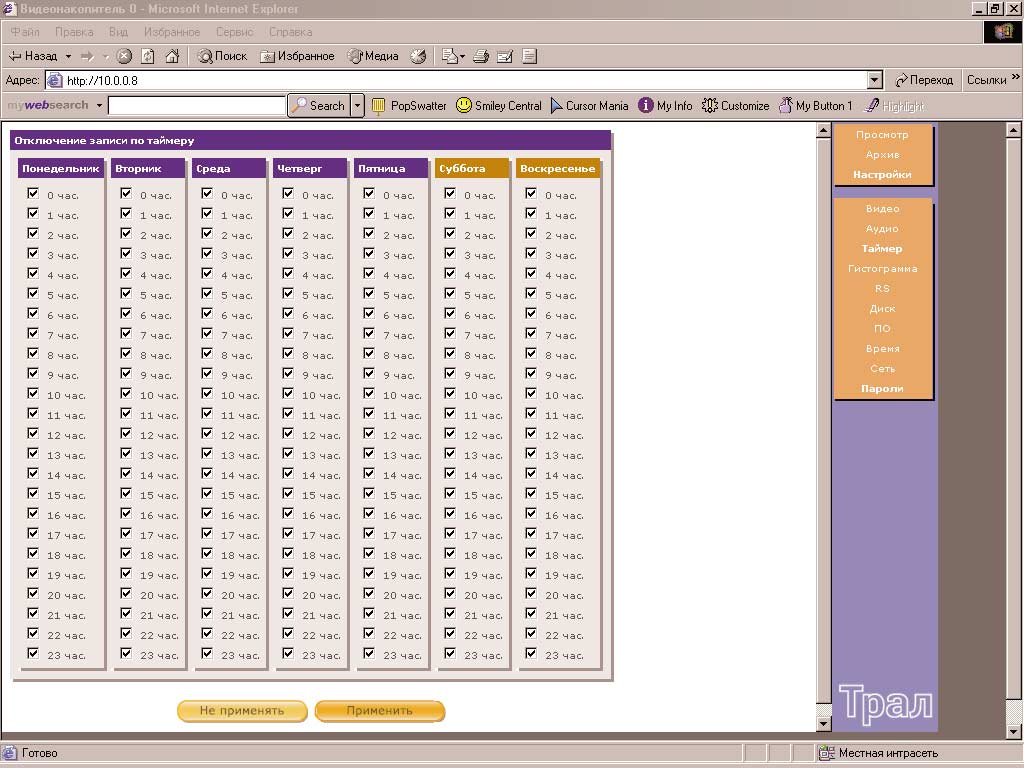The height and width of the screenshot is (768, 1024).
Task: Click the Применить button
Action: (379, 711)
